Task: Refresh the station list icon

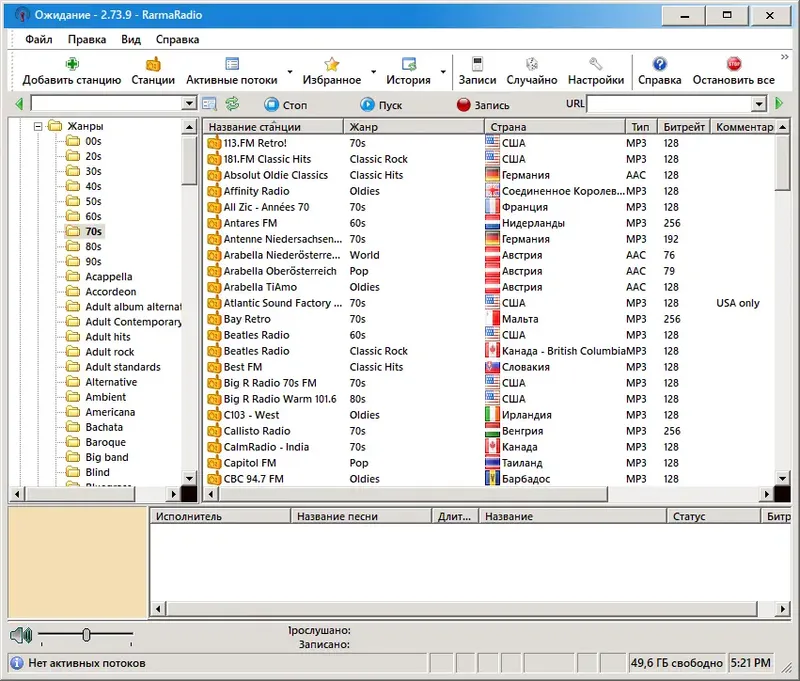Action: [233, 103]
